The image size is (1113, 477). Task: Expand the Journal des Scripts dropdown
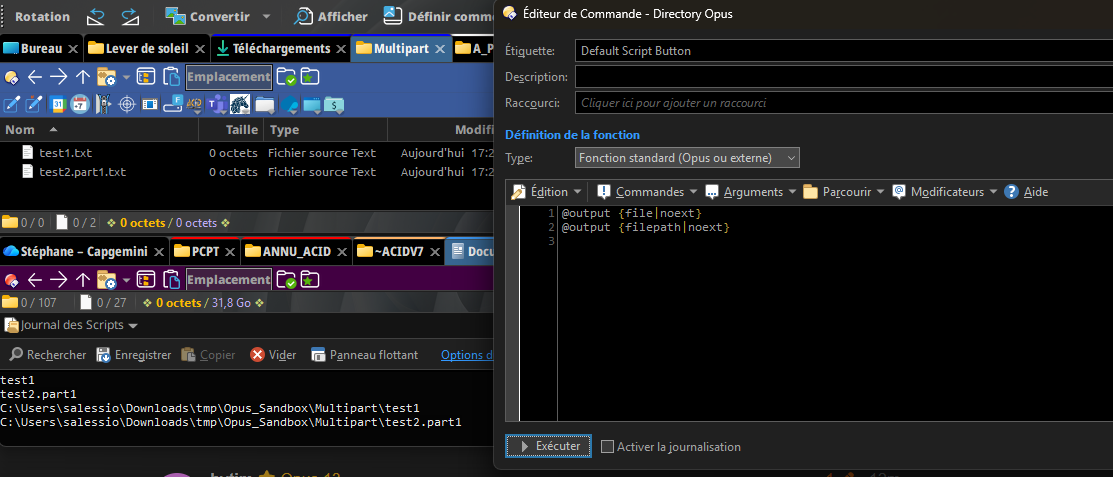(x=133, y=326)
